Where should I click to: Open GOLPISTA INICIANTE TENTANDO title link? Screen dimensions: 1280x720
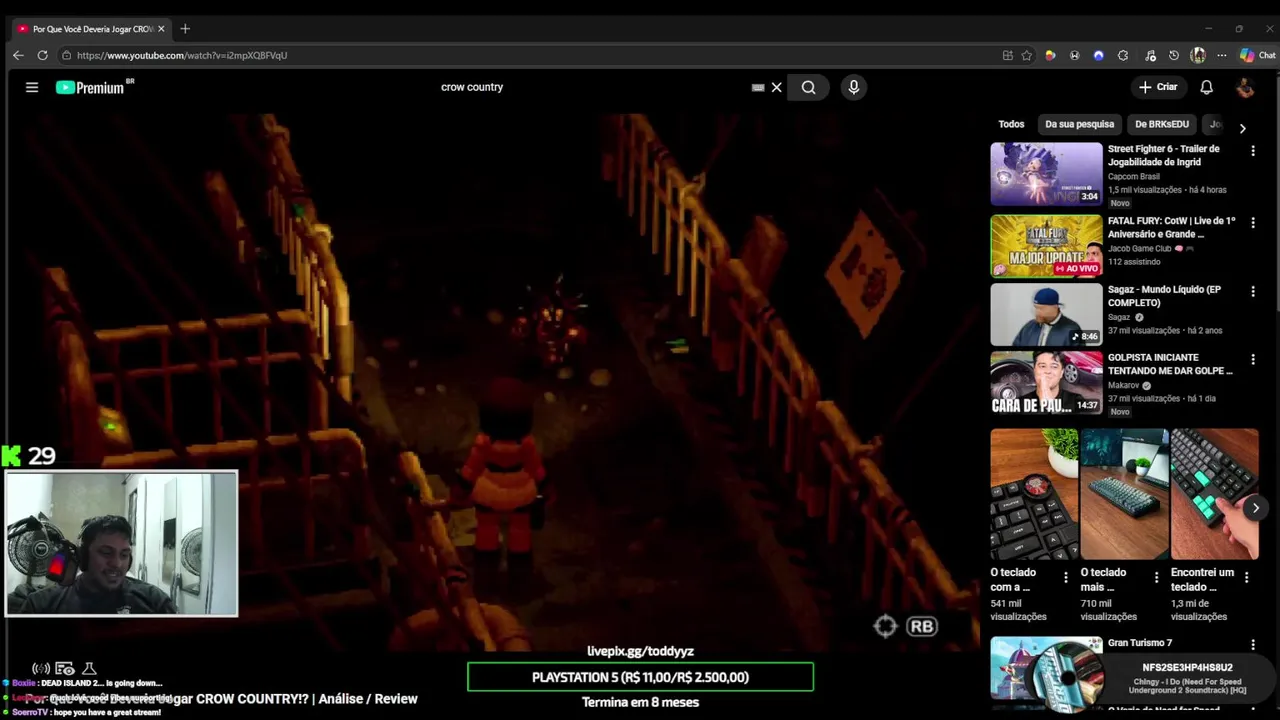(x=1170, y=364)
